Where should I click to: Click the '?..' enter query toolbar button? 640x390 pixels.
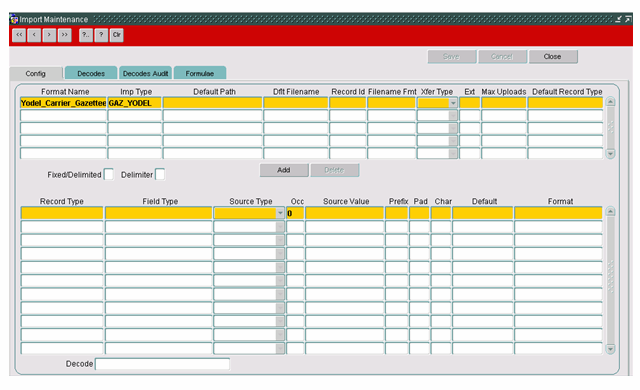pos(86,35)
